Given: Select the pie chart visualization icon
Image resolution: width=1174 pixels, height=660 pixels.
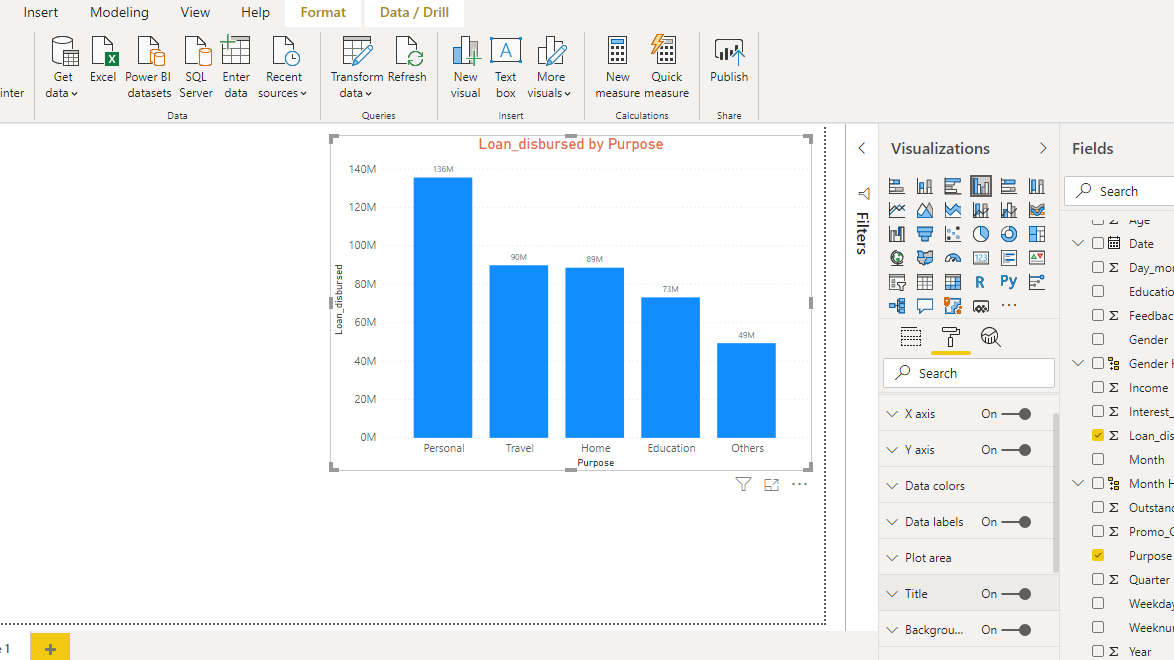Looking at the screenshot, I should pyautogui.click(x=981, y=234).
